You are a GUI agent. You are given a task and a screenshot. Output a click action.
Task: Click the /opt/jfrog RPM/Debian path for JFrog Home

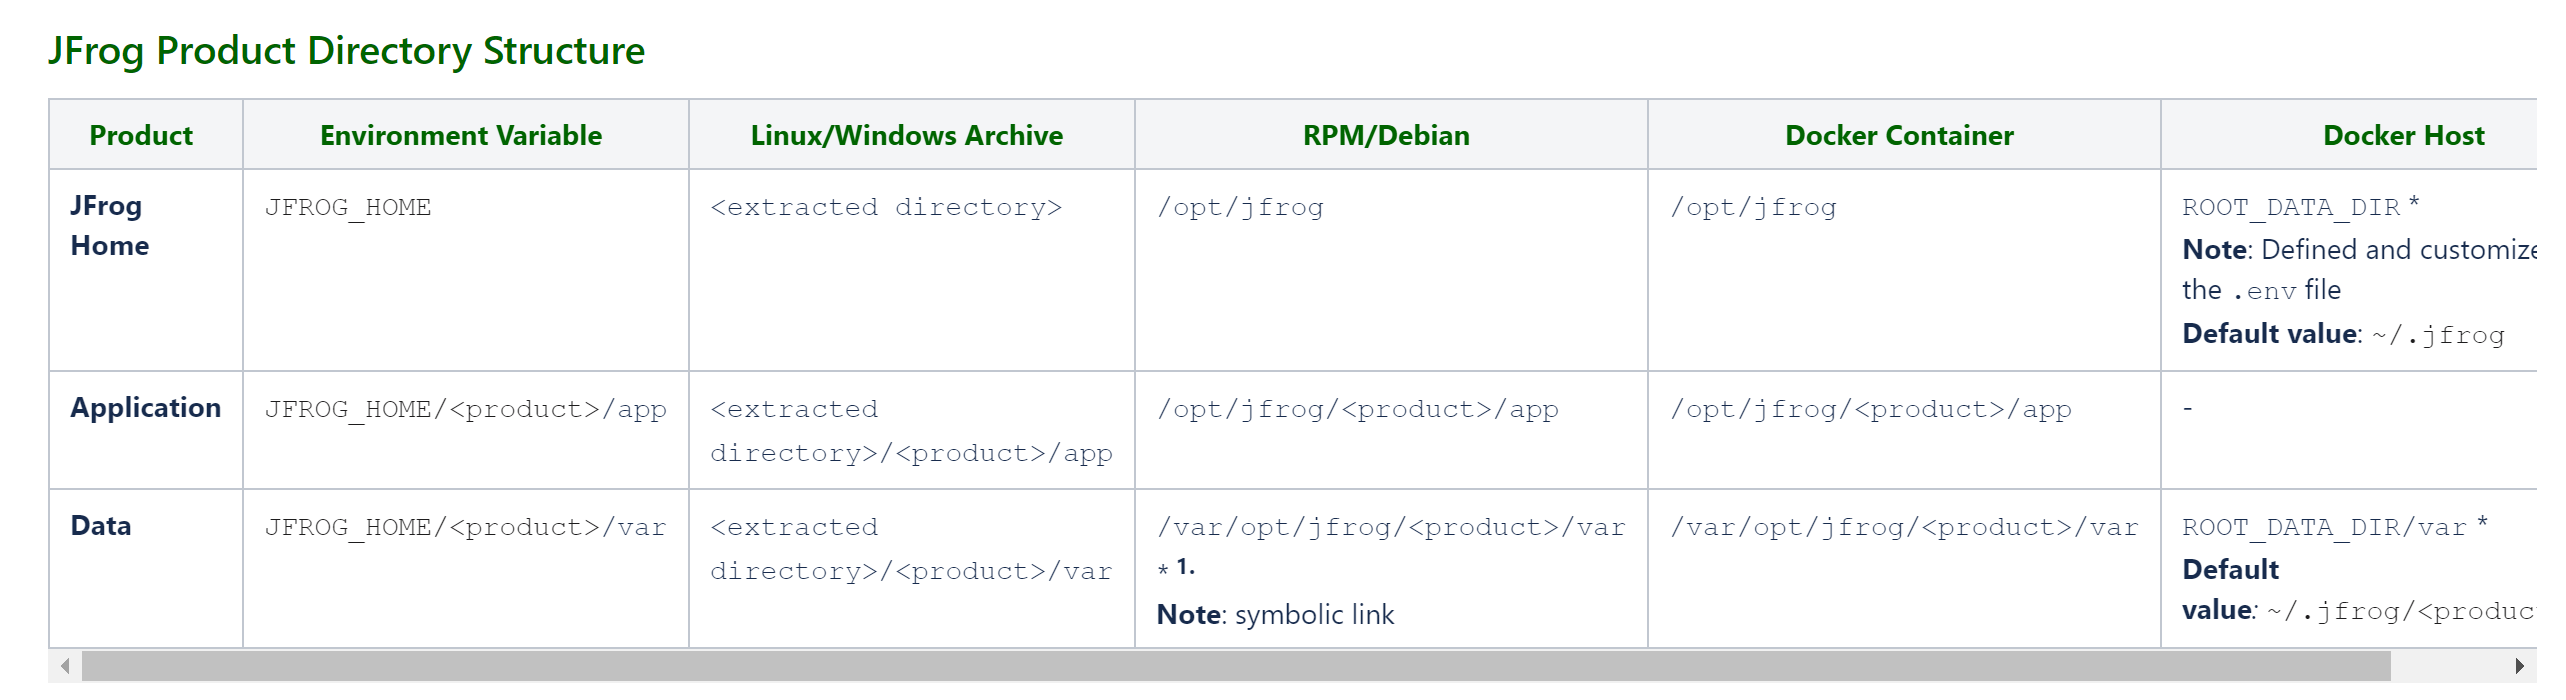pos(1240,207)
